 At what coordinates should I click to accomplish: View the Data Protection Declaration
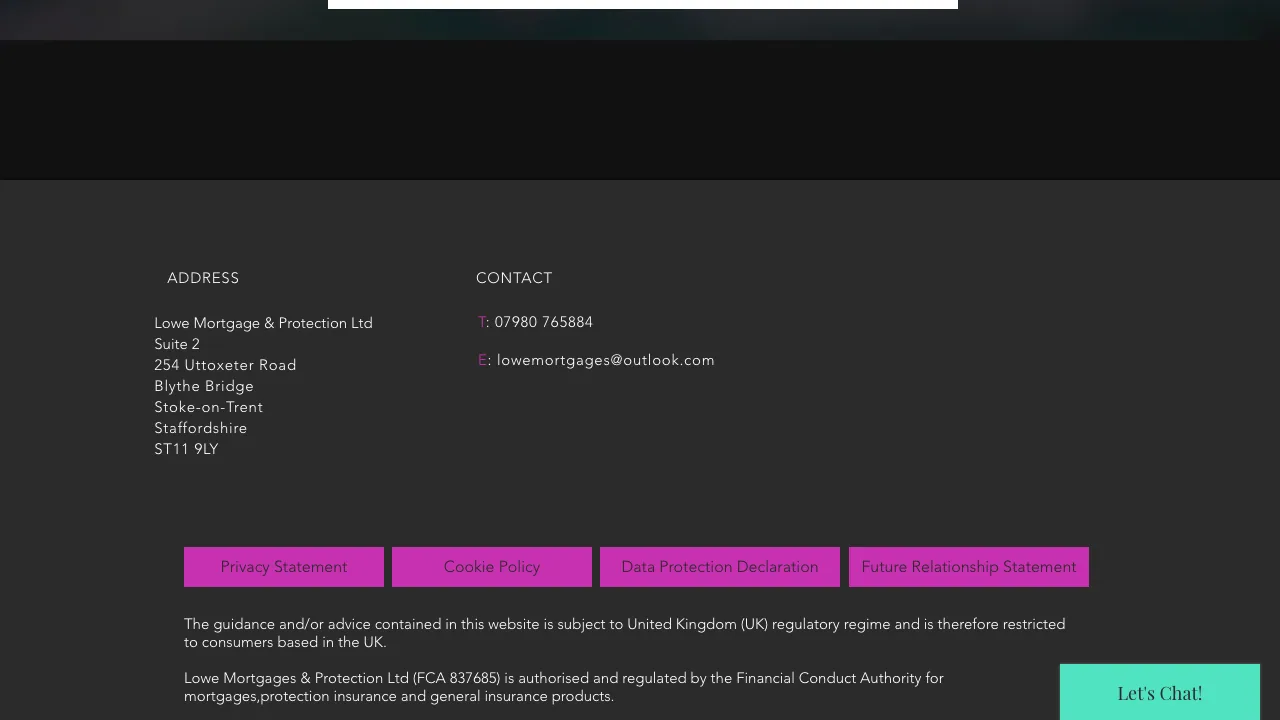click(719, 567)
